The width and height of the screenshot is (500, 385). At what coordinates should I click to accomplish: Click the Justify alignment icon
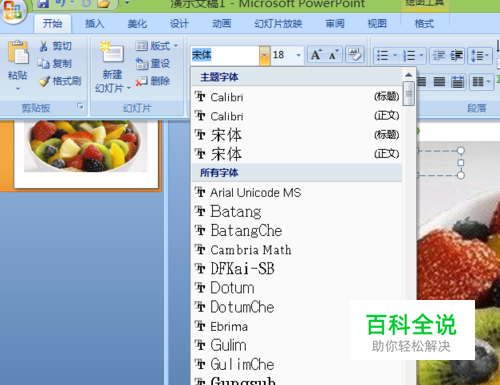tap(439, 81)
